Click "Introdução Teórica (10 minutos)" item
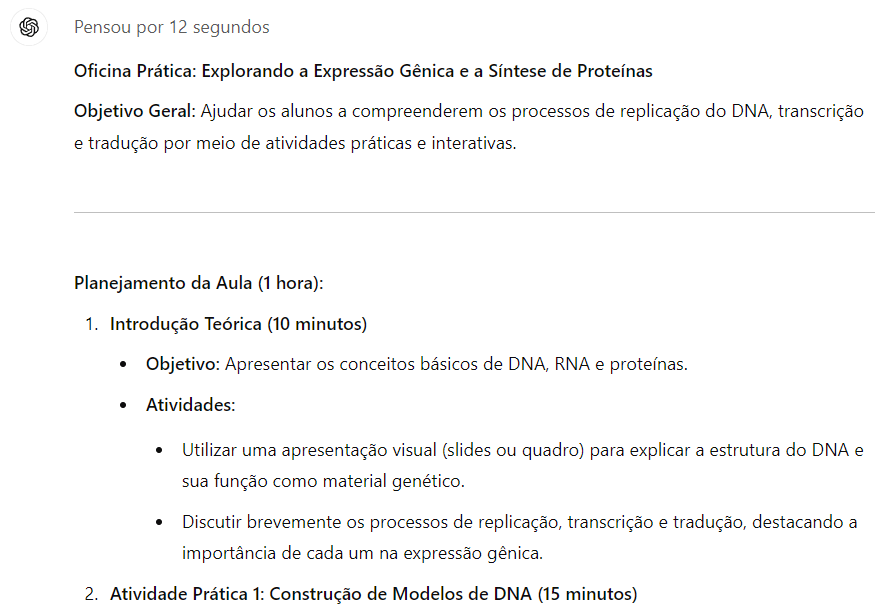The height and width of the screenshot is (610, 884). [x=239, y=324]
